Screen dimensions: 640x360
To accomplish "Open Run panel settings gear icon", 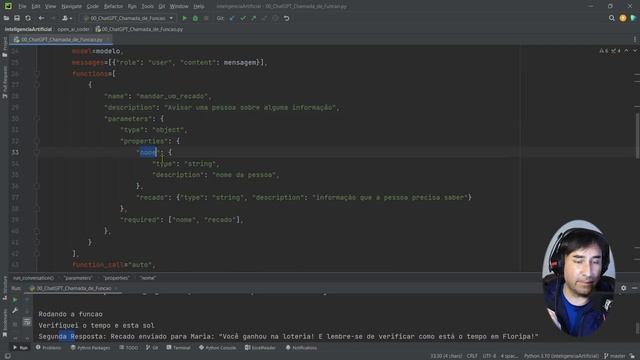I will pos(623,288).
